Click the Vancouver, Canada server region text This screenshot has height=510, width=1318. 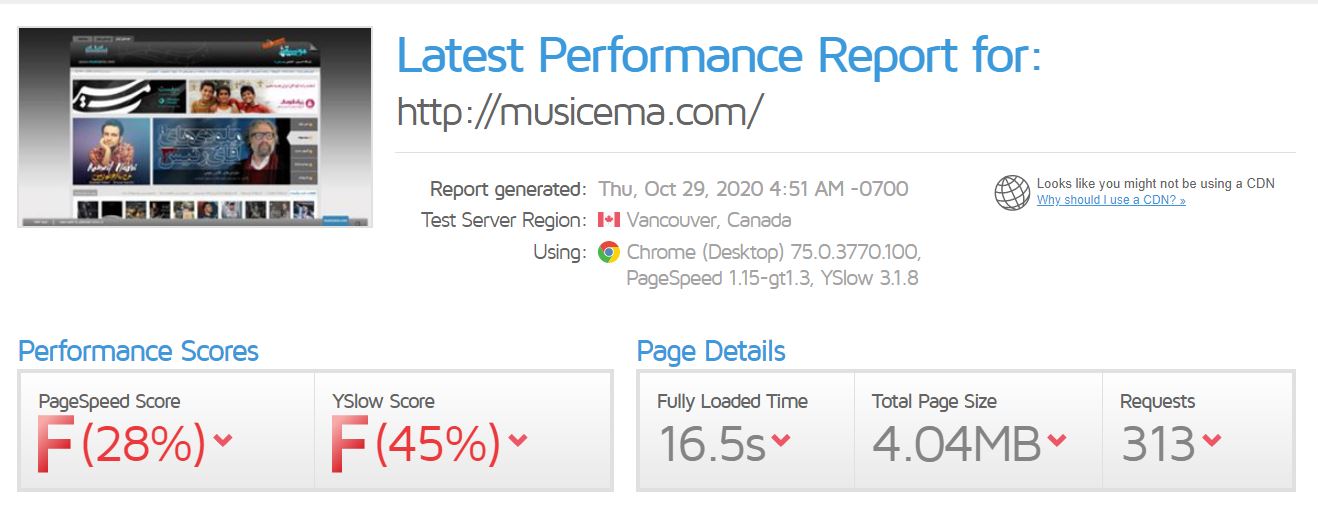click(708, 220)
